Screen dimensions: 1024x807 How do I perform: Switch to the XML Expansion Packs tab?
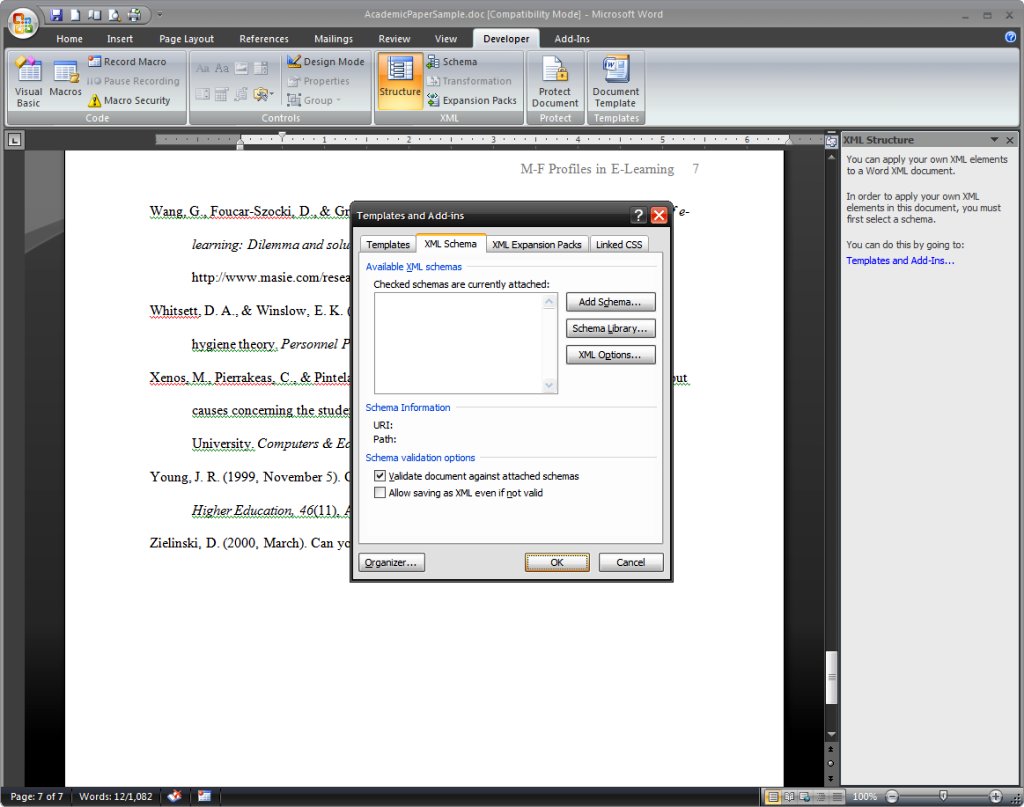pos(536,245)
